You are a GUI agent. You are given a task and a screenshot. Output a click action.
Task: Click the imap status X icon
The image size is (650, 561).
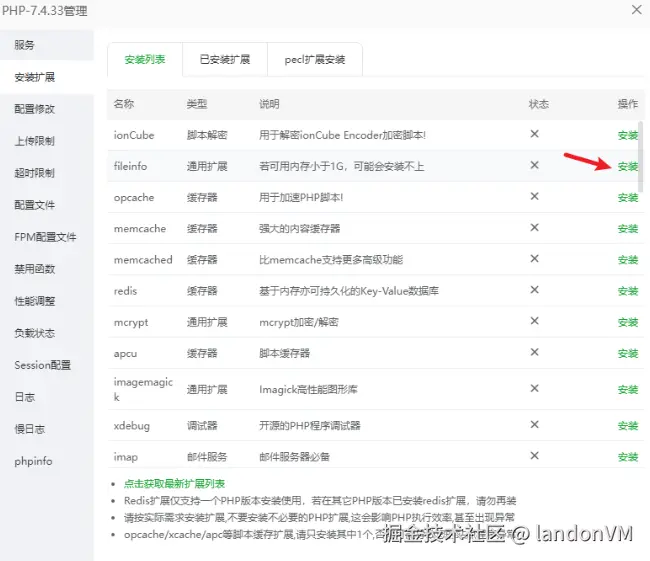pyautogui.click(x=535, y=456)
